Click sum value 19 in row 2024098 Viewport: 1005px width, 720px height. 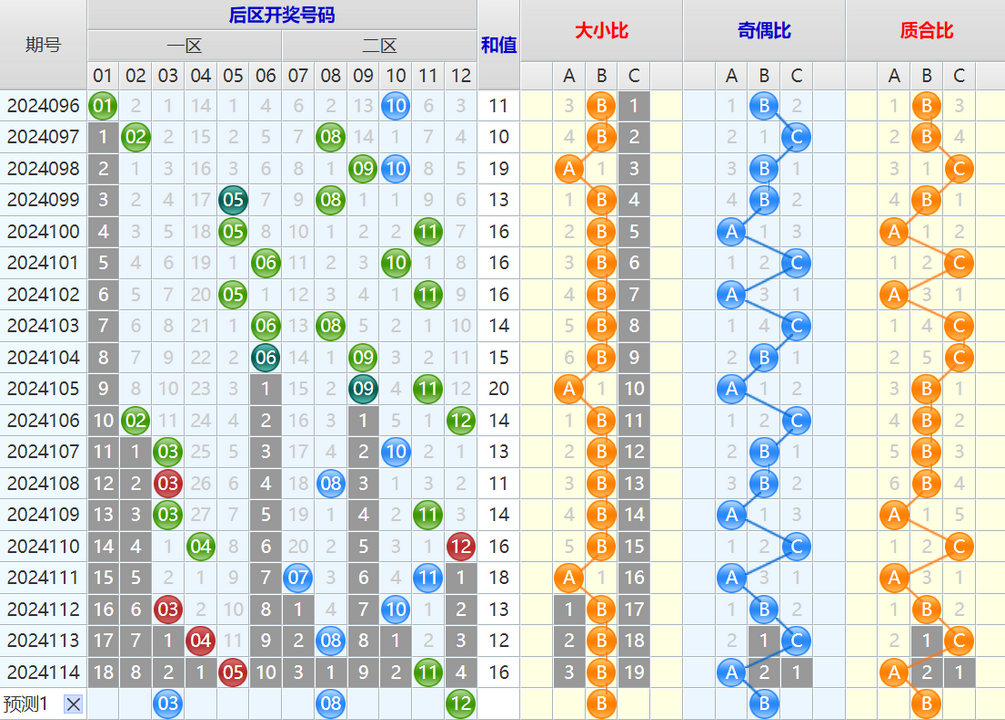tap(499, 169)
